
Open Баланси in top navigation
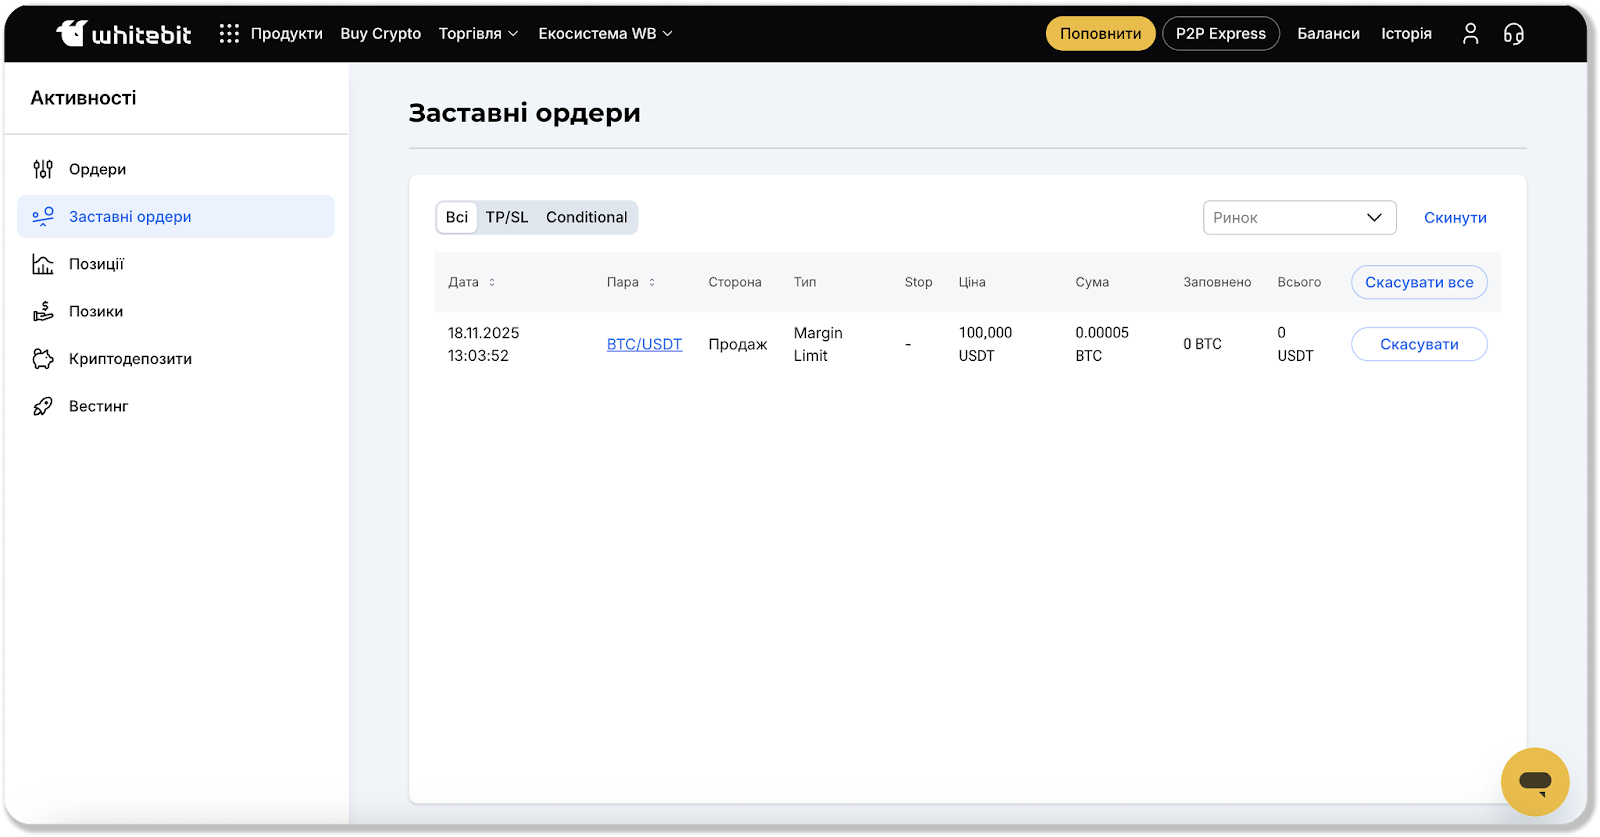click(x=1328, y=34)
